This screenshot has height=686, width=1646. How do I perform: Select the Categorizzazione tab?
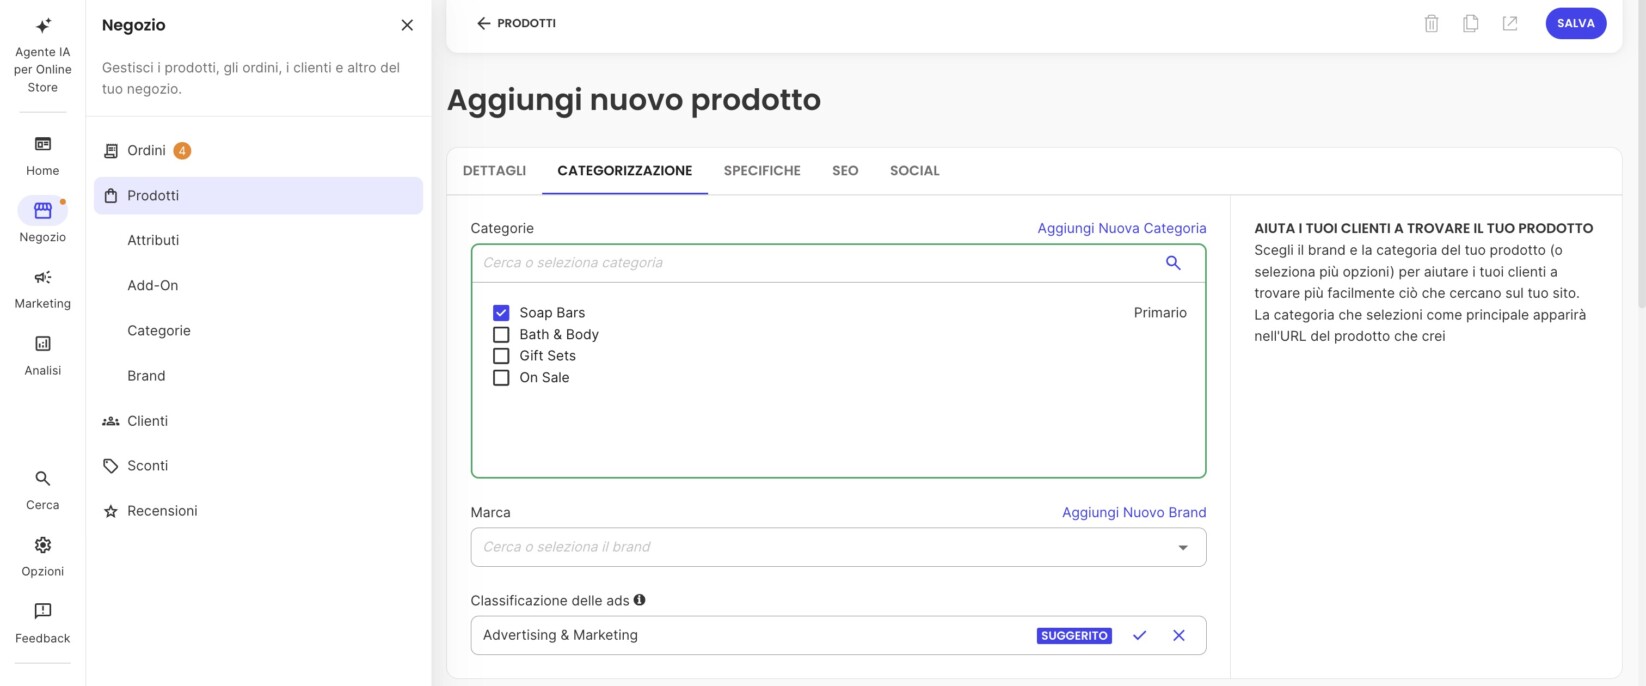pos(625,171)
